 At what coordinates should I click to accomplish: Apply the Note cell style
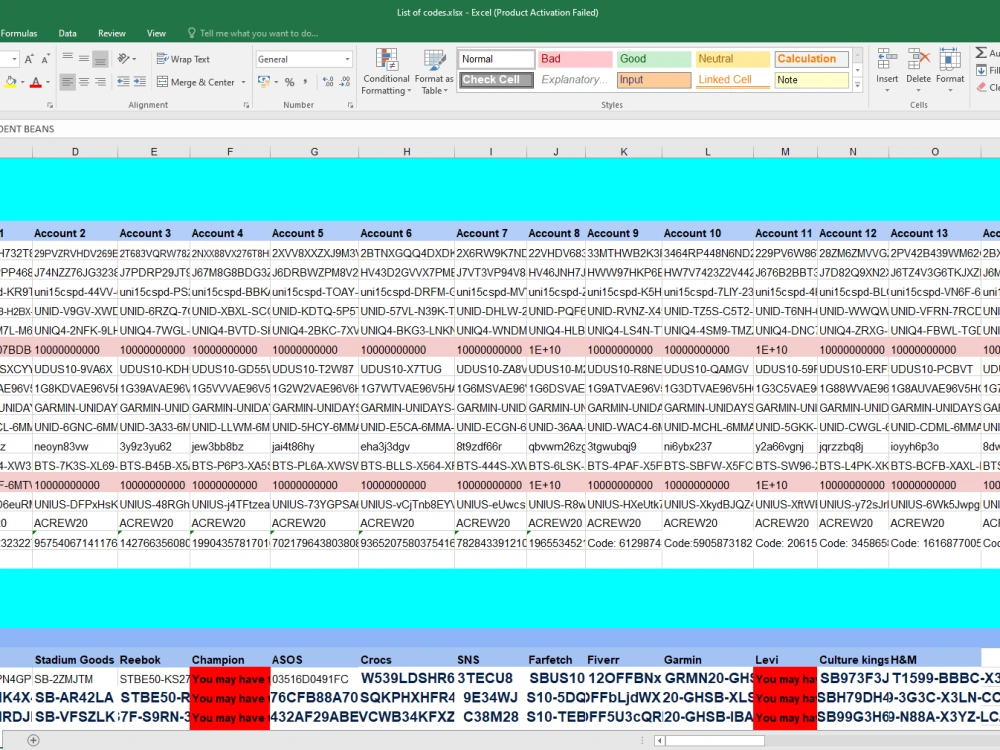click(x=812, y=80)
